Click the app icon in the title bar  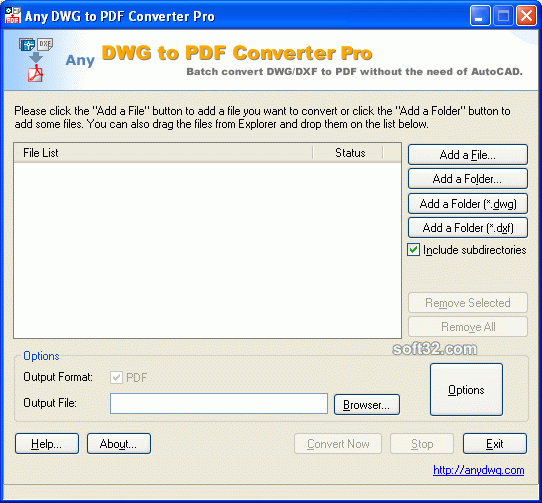[13, 16]
